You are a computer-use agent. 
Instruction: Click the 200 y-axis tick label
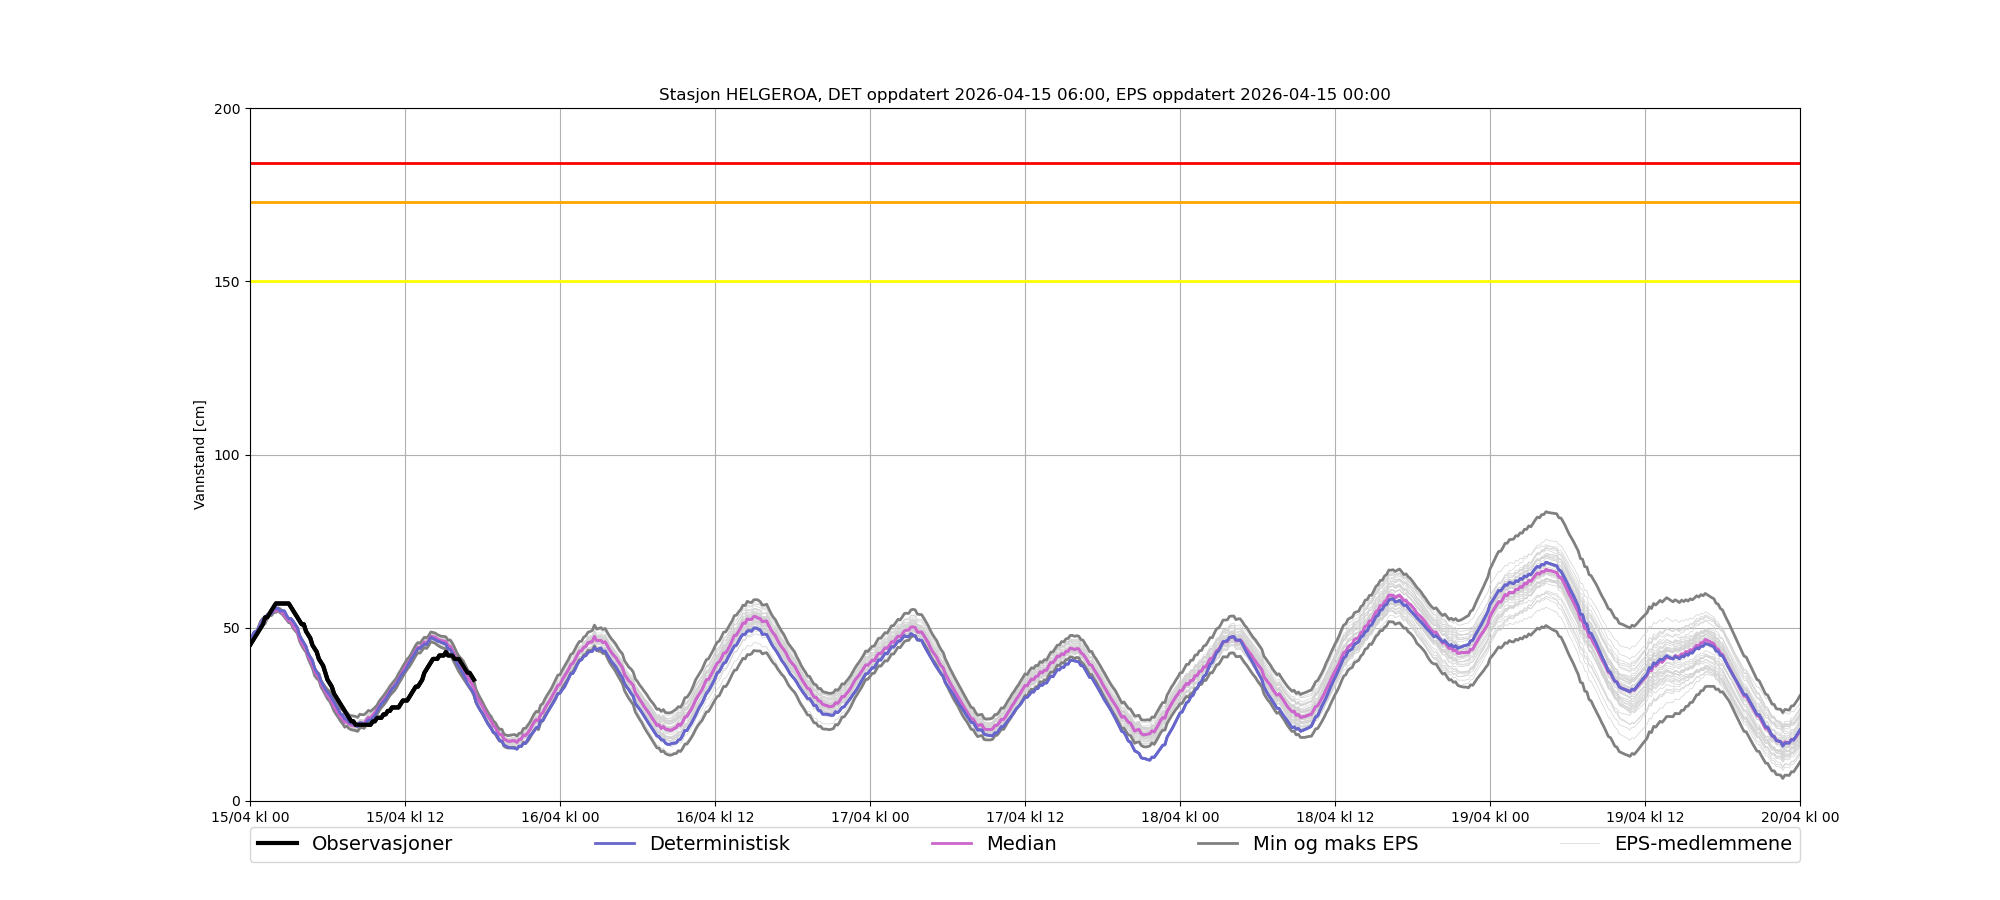(x=228, y=109)
